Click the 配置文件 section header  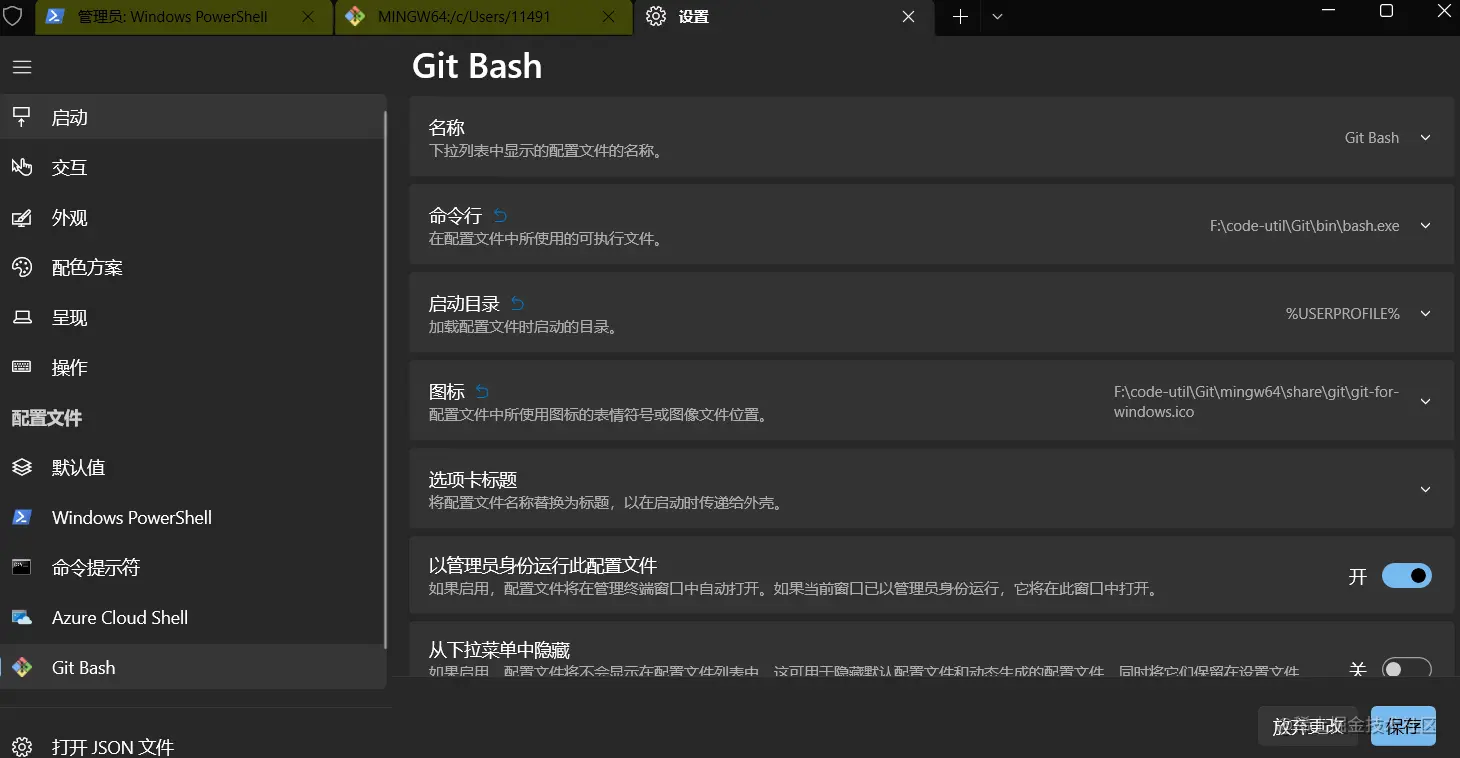click(x=47, y=418)
